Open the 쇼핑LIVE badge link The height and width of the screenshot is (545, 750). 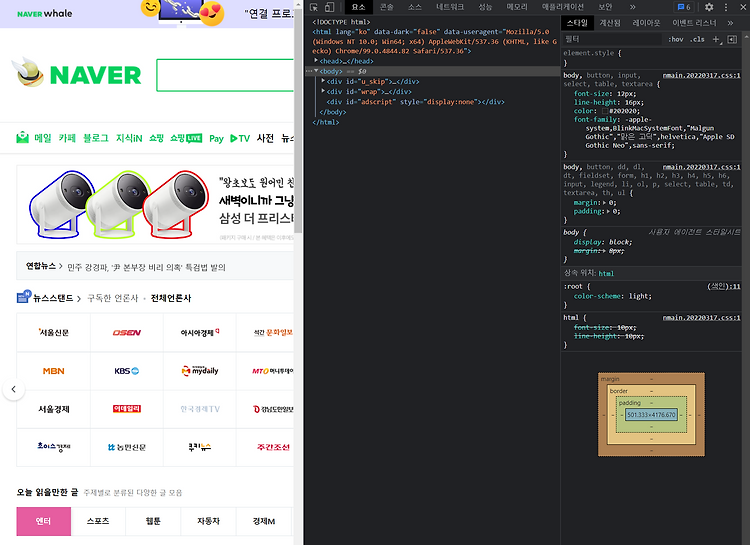pos(186,138)
